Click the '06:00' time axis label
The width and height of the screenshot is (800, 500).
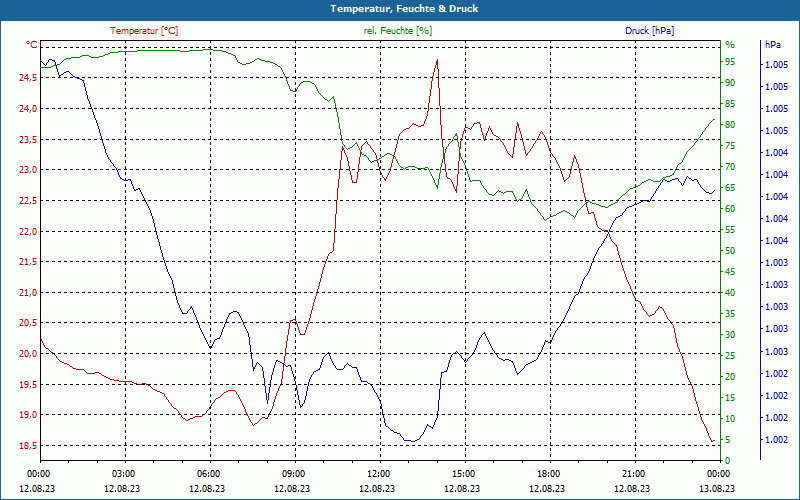point(209,473)
